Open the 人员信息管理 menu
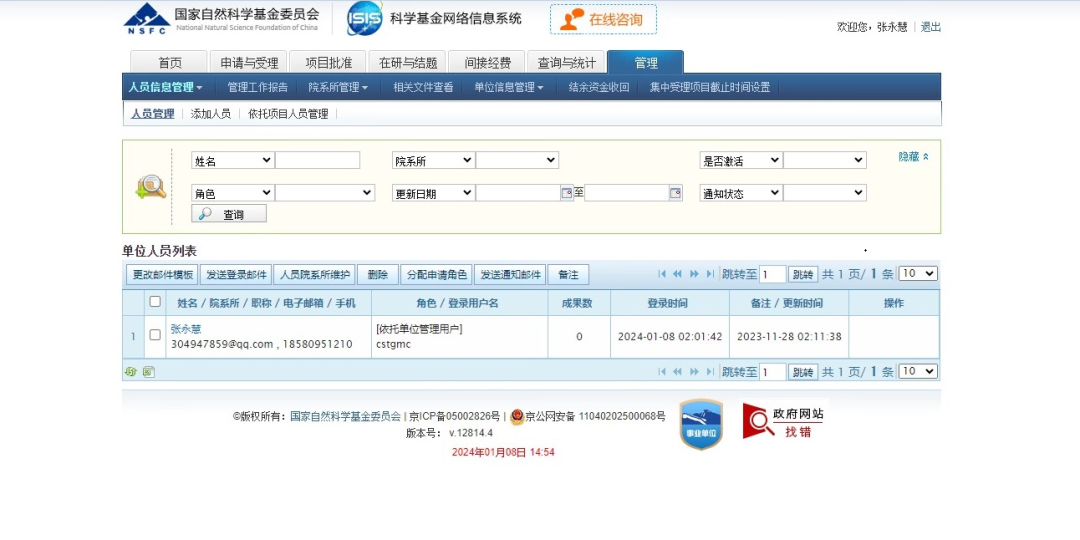Viewport: 1080px width, 540px height. tap(165, 87)
